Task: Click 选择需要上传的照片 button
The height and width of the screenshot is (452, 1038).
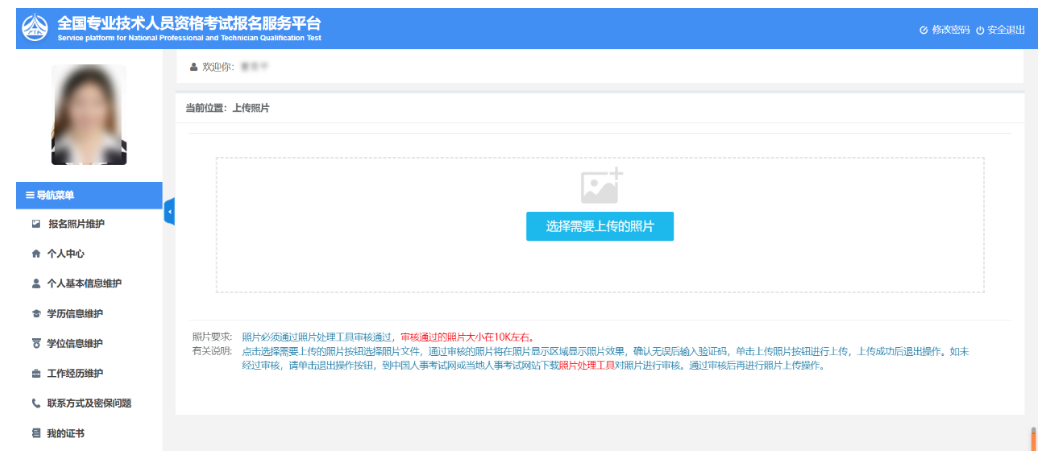Action: [600, 226]
